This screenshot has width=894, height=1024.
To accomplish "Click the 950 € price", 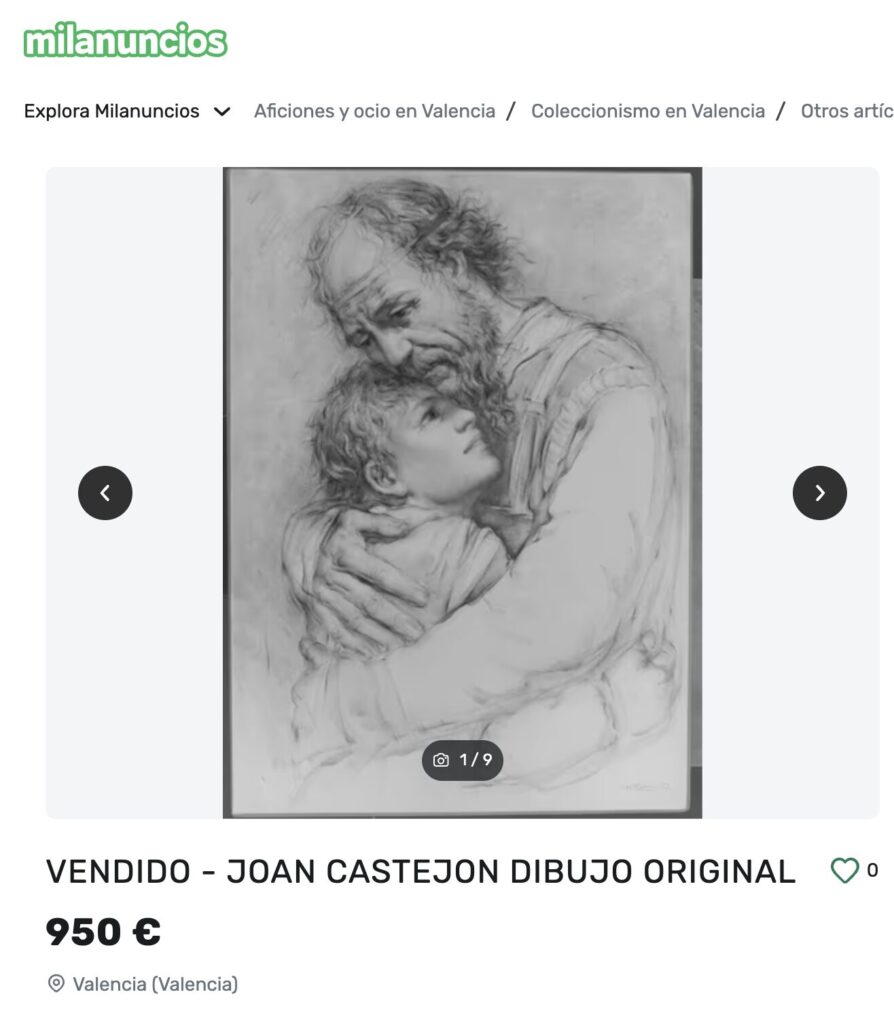I will coord(103,931).
